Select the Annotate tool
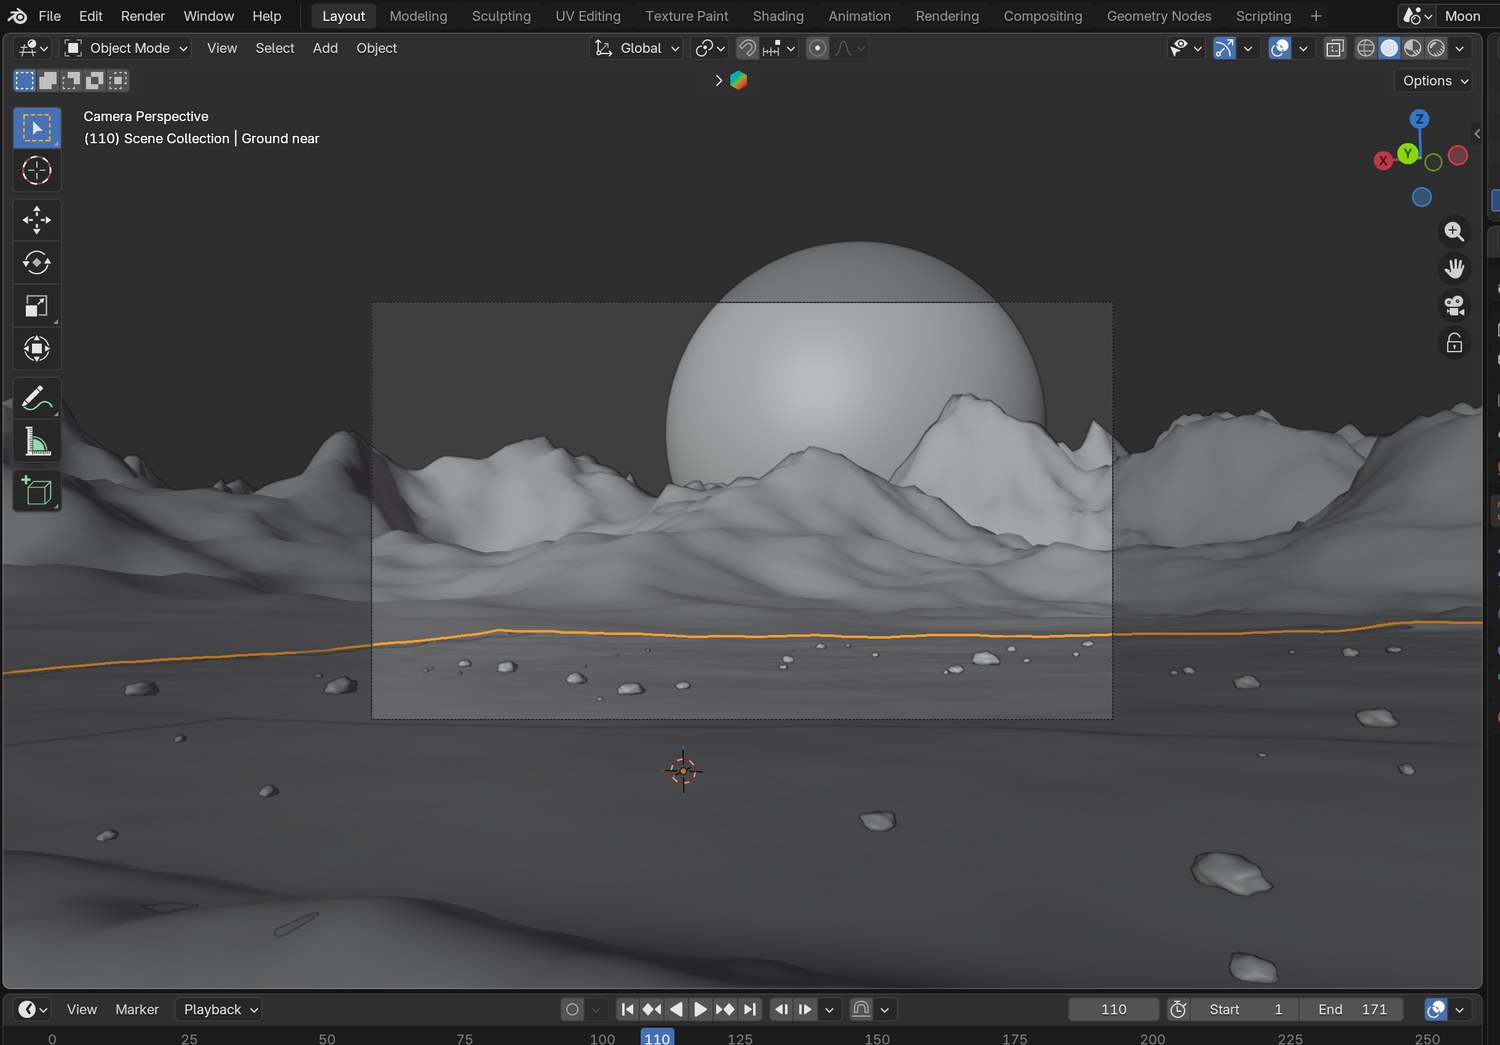Image resolution: width=1500 pixels, height=1045 pixels. [x=37, y=398]
